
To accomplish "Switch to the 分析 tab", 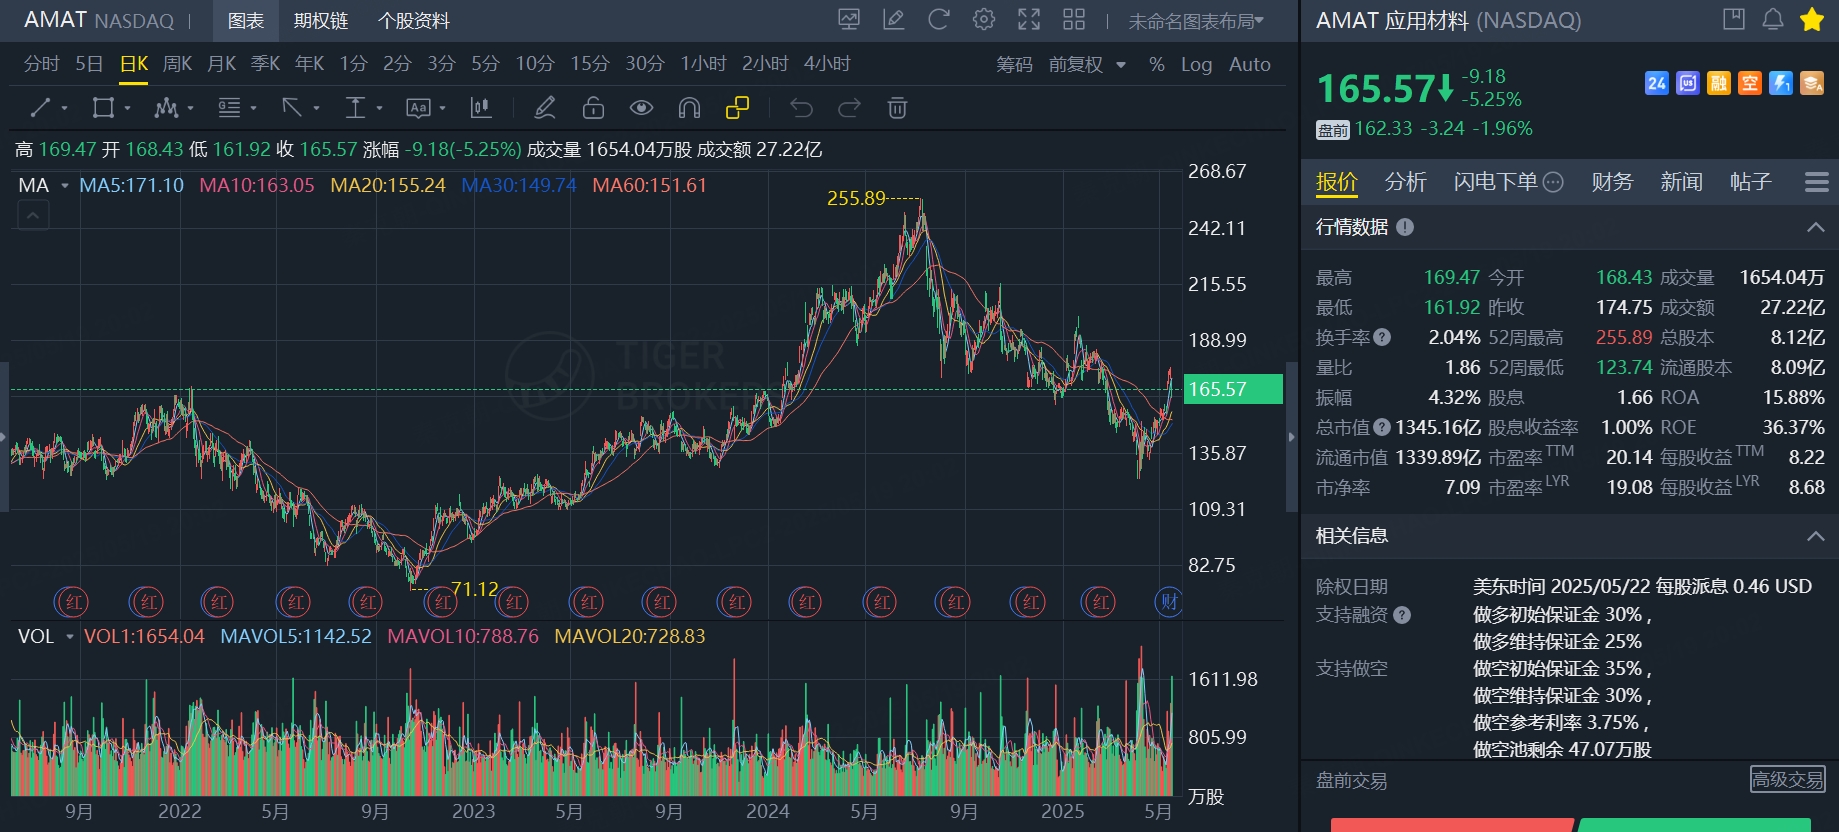I will coord(1405,182).
